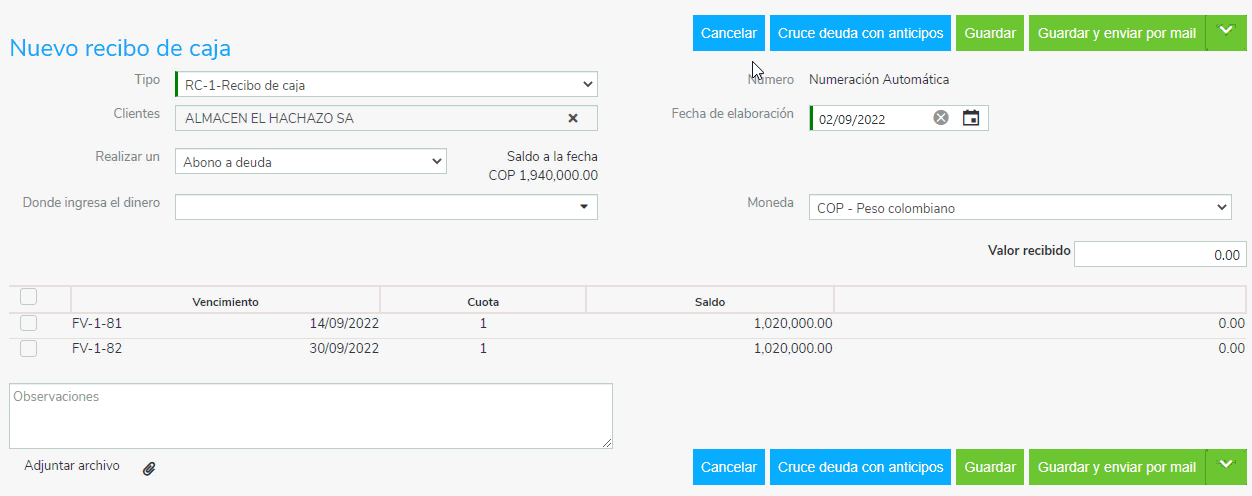Check the FV-1-81 invoice row
Screen dimensions: 1252x496
pos(28,323)
